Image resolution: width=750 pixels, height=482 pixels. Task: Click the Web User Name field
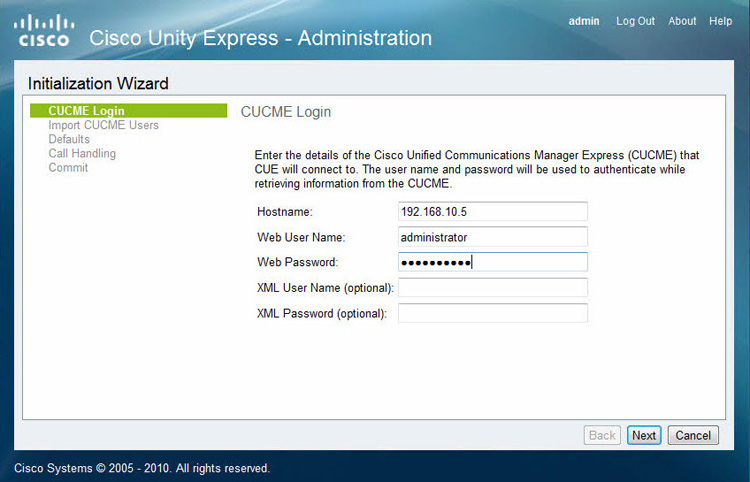pyautogui.click(x=493, y=237)
